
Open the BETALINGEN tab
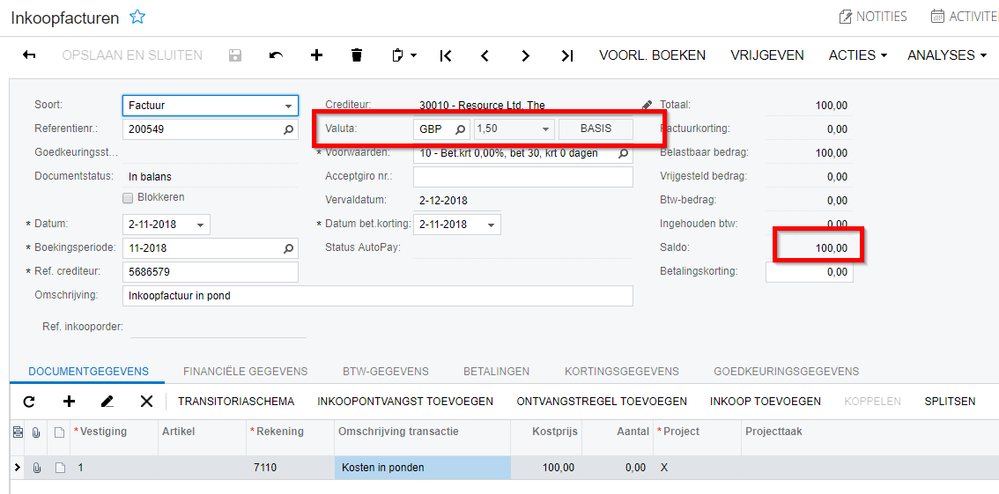[x=496, y=371]
